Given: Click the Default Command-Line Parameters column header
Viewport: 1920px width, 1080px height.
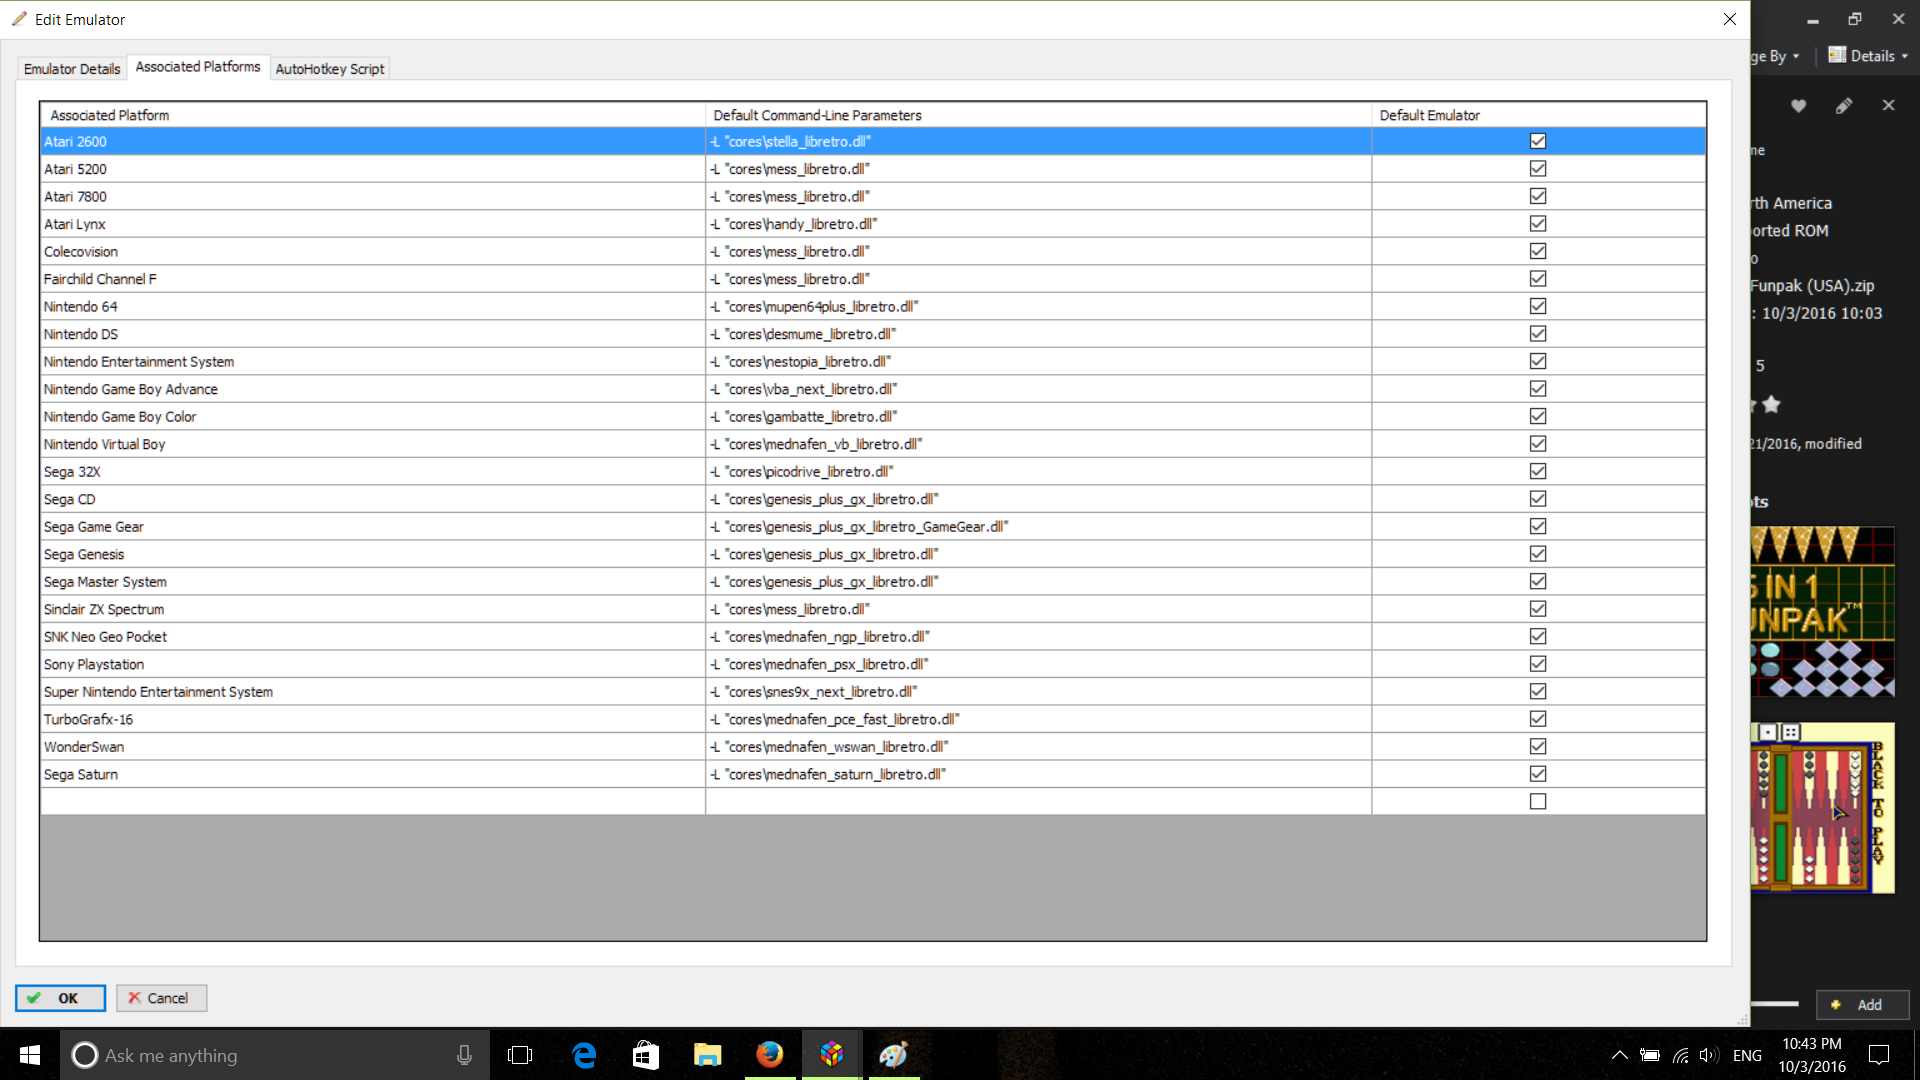Looking at the screenshot, I should coord(1038,115).
